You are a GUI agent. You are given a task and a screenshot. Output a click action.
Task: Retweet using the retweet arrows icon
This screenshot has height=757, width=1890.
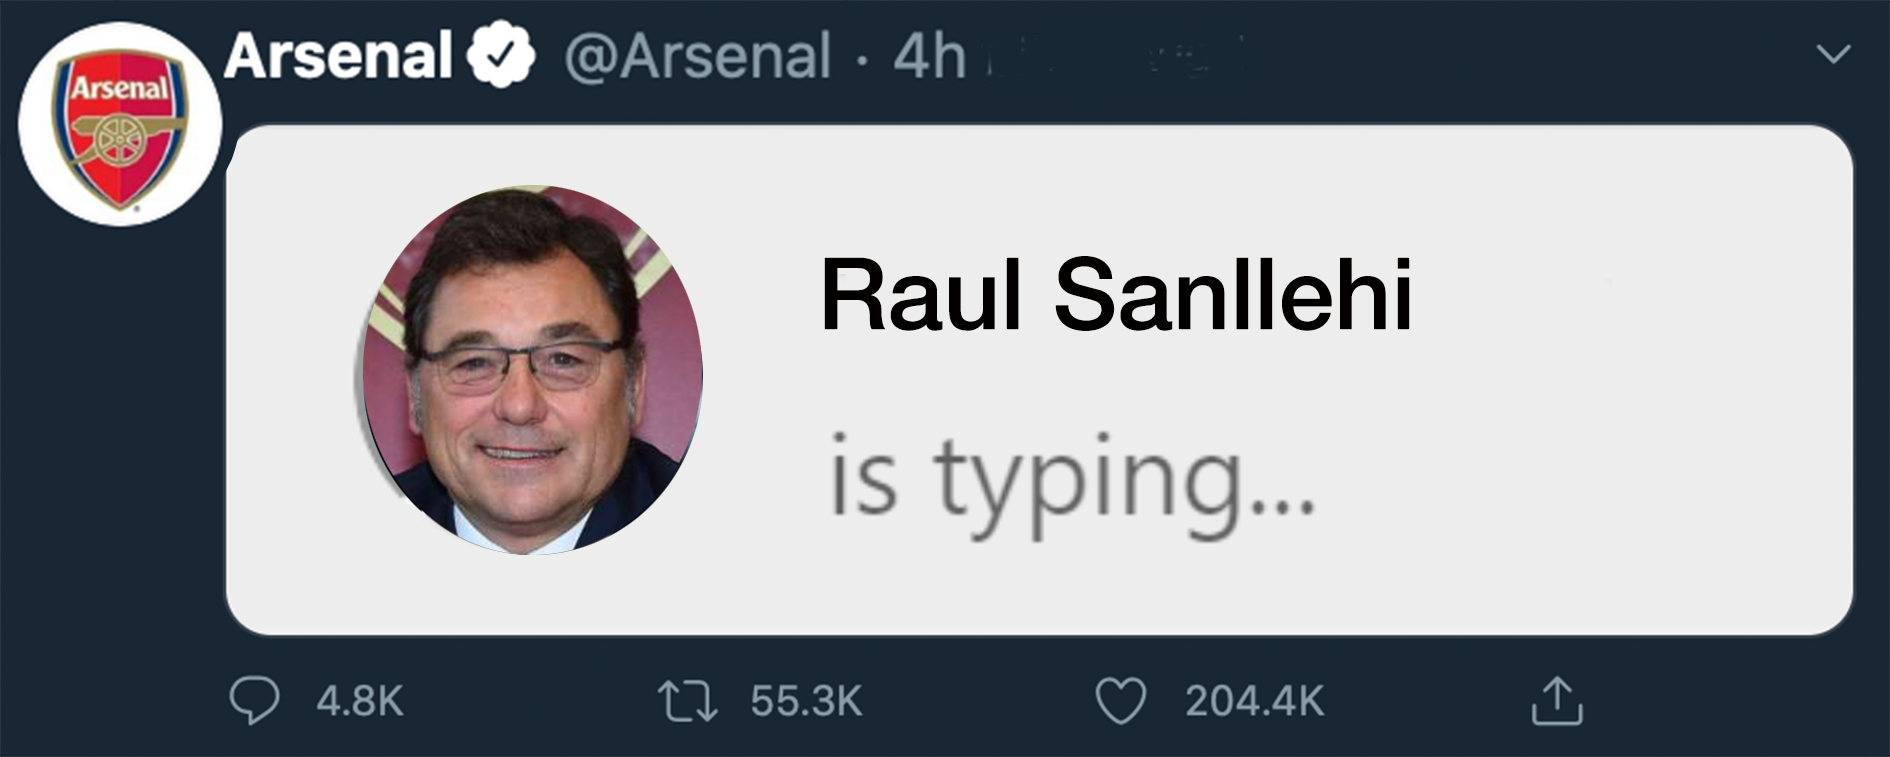[x=687, y=701]
